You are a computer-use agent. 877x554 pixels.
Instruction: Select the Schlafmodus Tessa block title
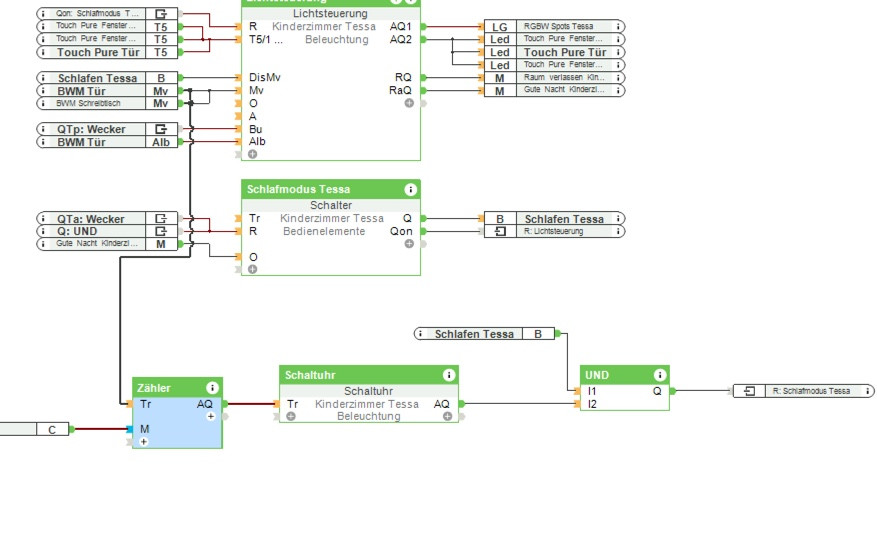click(298, 190)
